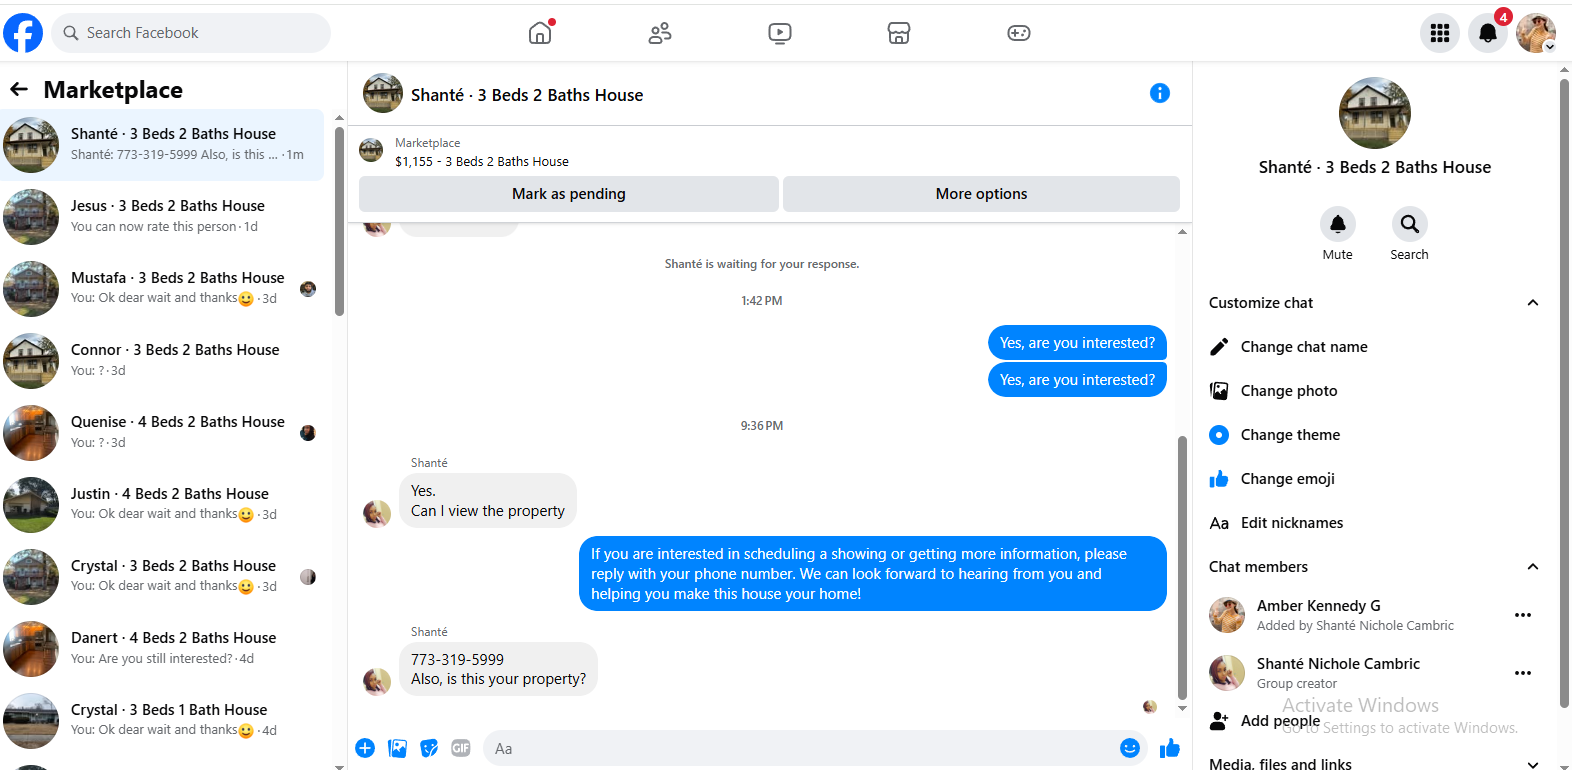Open the Watch video icon
1572x770 pixels.
tap(780, 33)
